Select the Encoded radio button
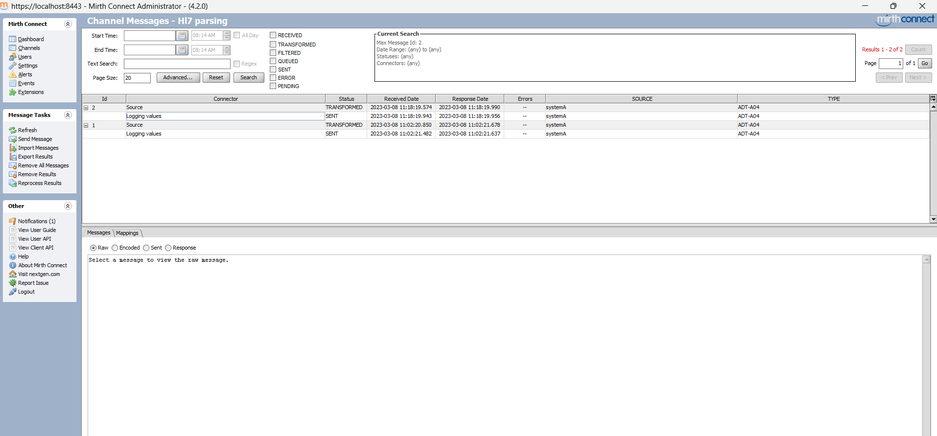 pyautogui.click(x=115, y=248)
